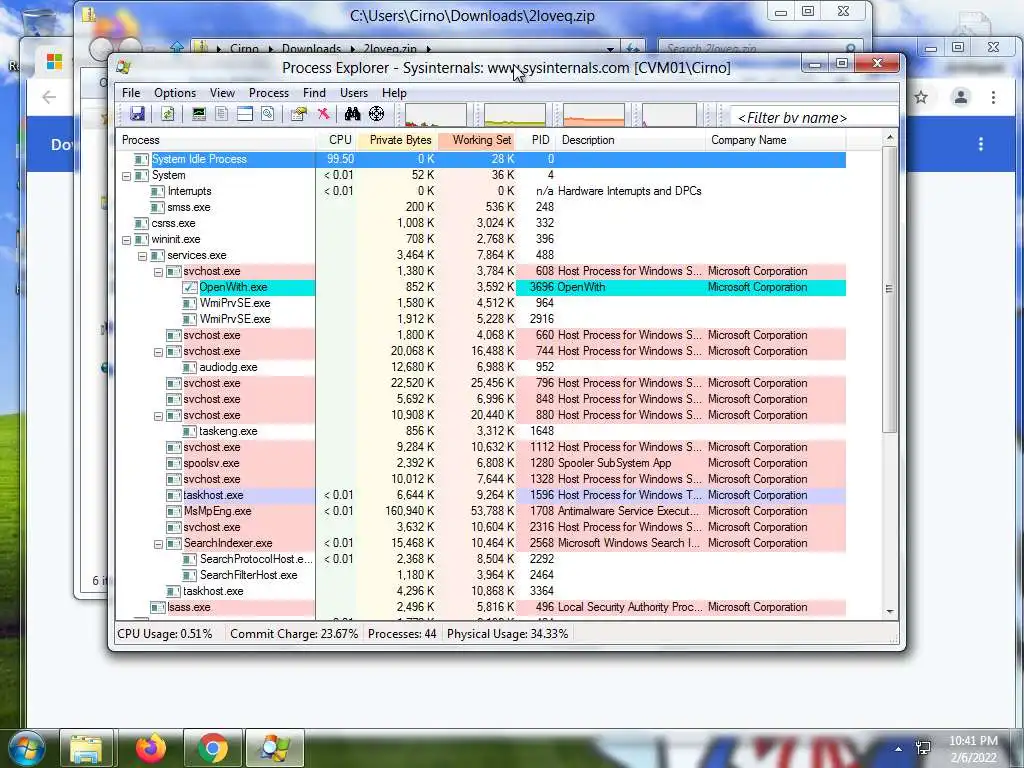Open the profile icon in the Chrome window
The width and height of the screenshot is (1024, 768).
point(961,97)
